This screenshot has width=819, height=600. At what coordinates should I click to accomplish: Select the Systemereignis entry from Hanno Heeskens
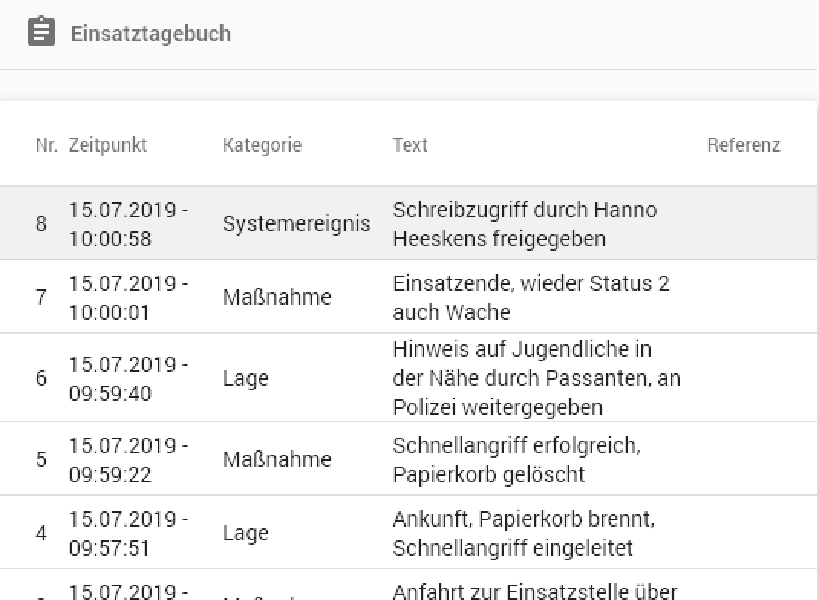click(x=524, y=222)
